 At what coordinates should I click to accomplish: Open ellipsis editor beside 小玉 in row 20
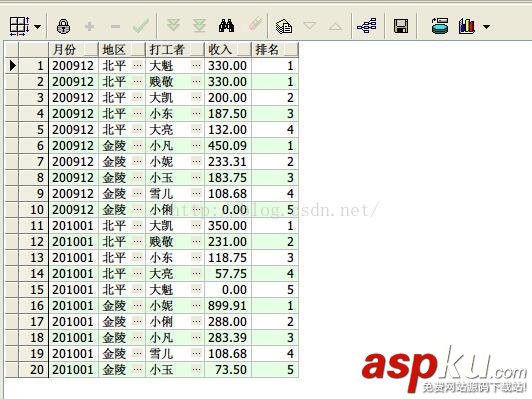click(x=196, y=369)
